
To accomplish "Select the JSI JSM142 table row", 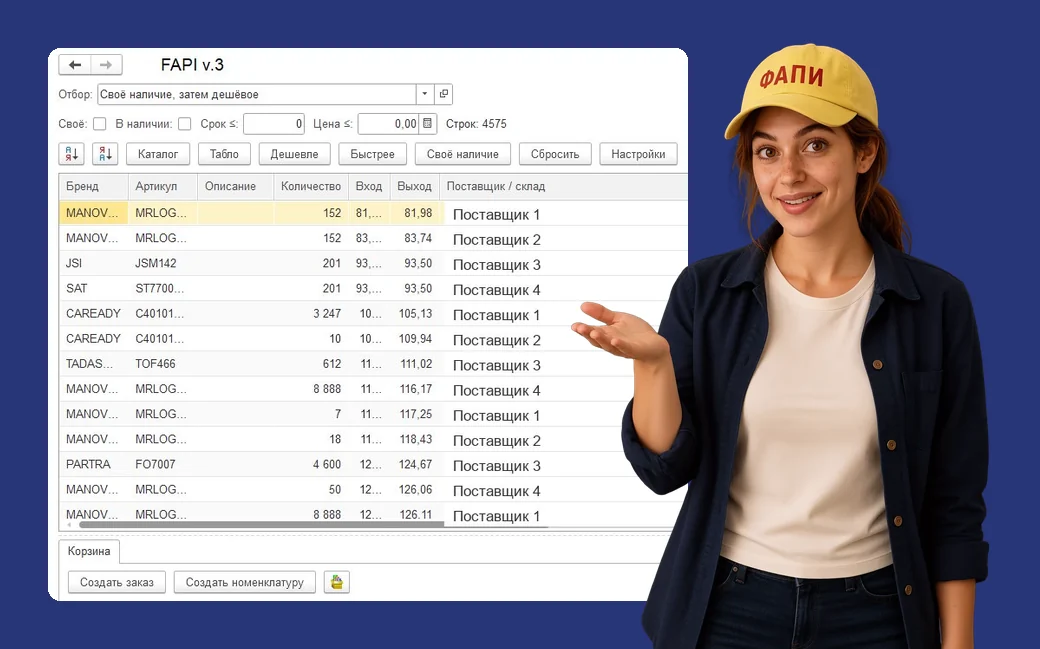I will tap(373, 263).
